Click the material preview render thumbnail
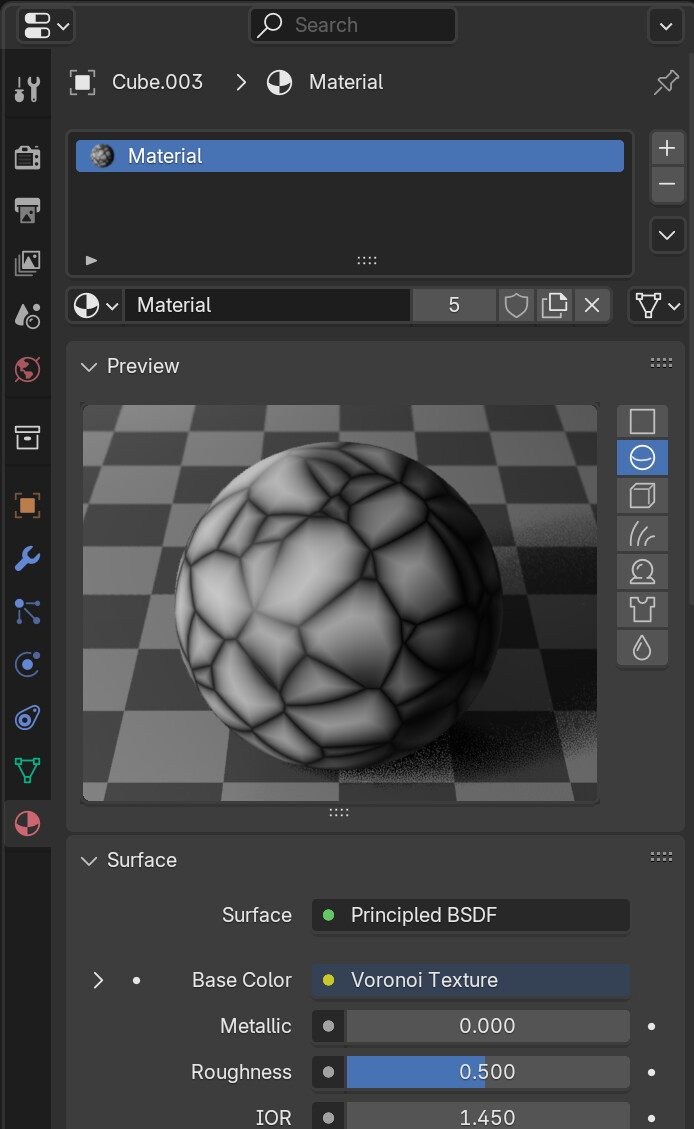The width and height of the screenshot is (694, 1129). pyautogui.click(x=340, y=603)
